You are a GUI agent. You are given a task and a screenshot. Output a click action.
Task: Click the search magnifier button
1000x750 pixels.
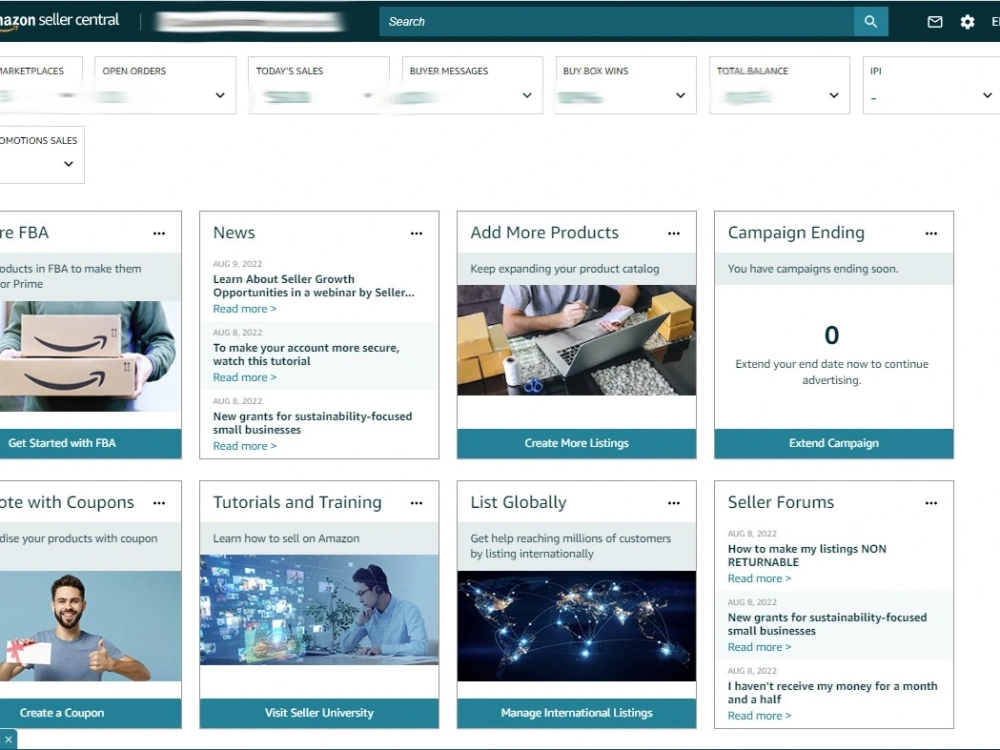click(871, 22)
